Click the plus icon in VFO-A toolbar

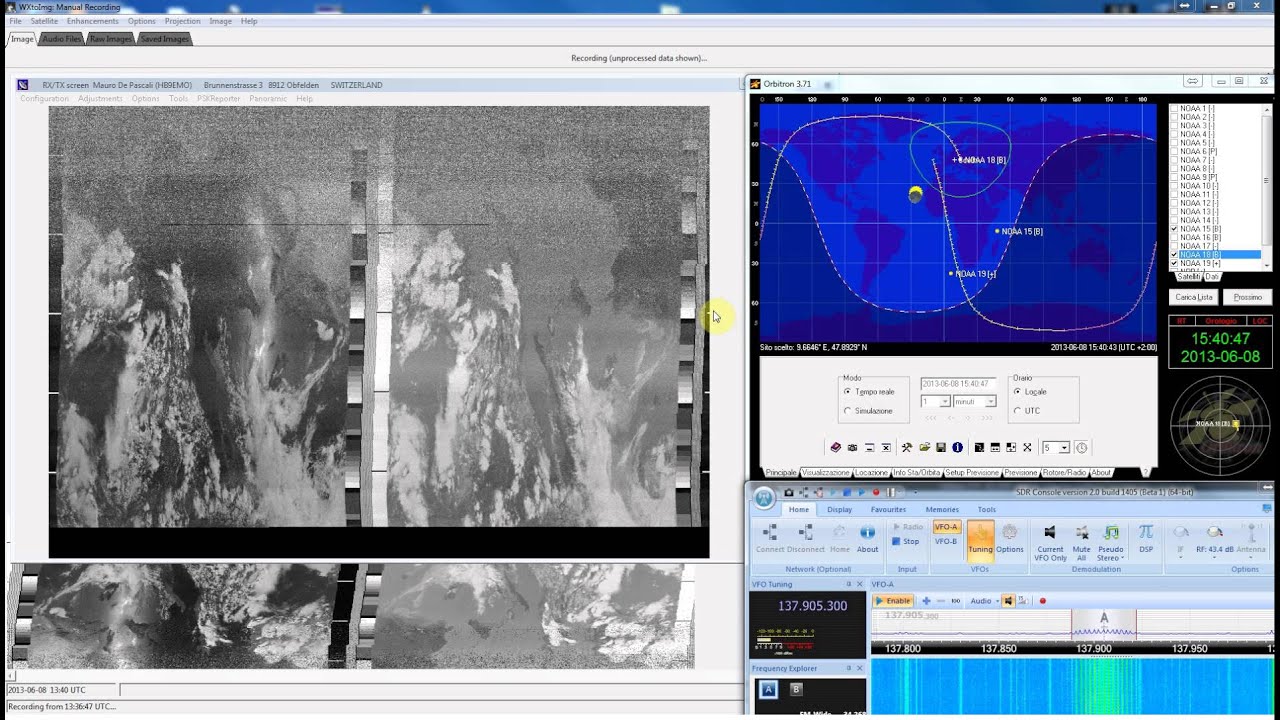click(926, 601)
